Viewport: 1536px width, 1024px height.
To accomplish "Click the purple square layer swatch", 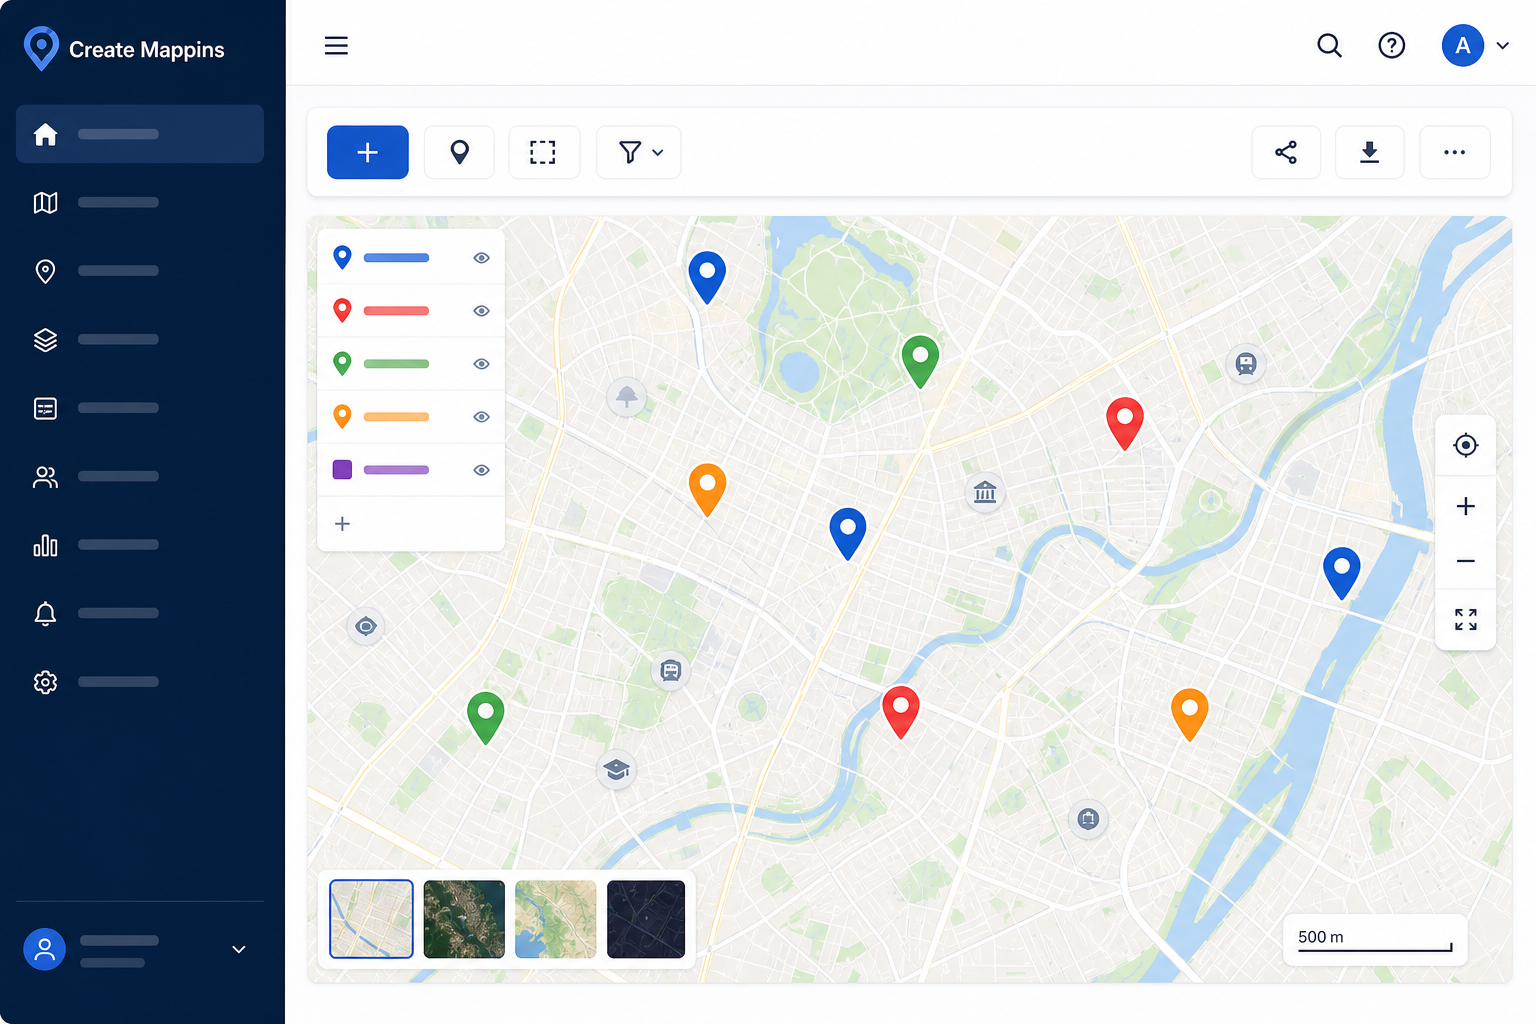I will tap(342, 469).
